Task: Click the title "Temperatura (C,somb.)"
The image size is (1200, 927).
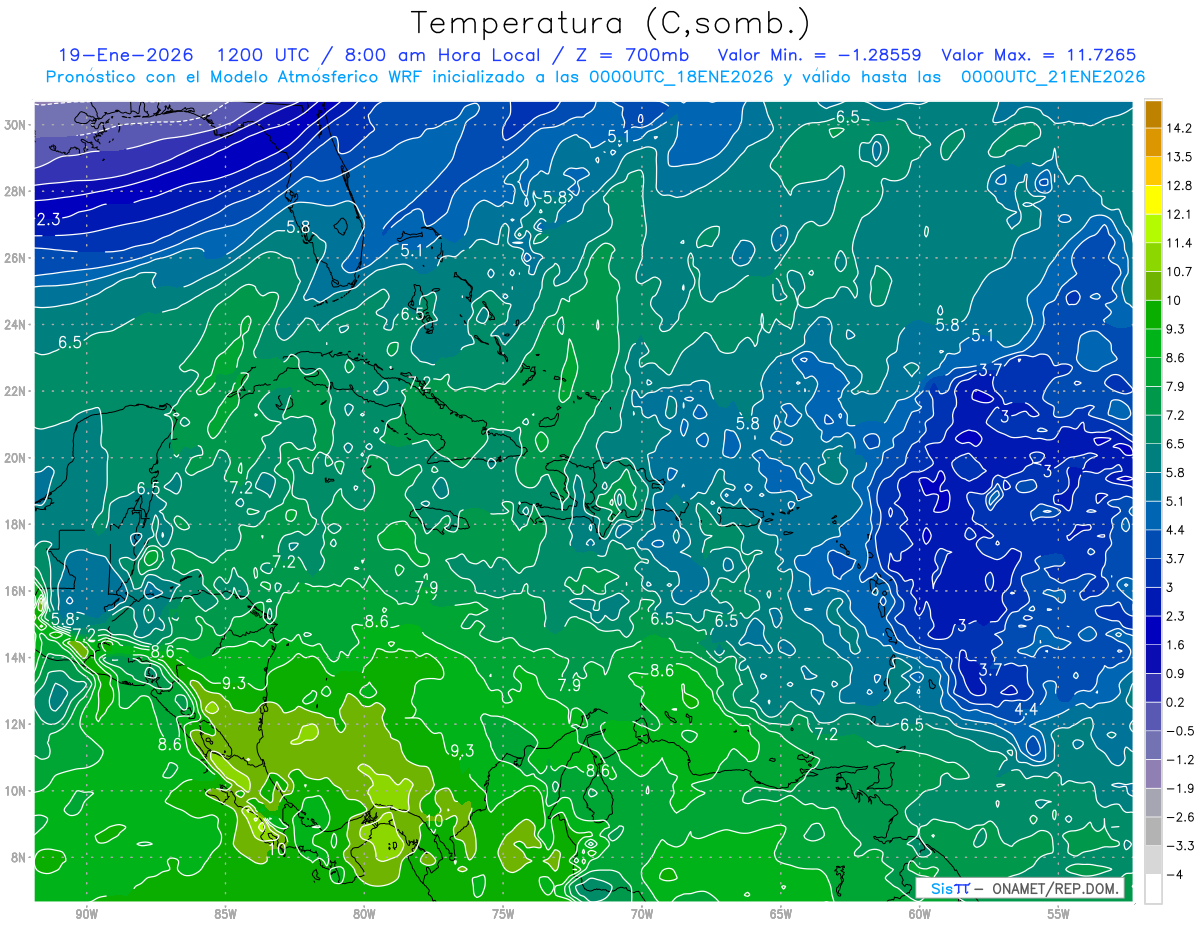Action: point(611,23)
